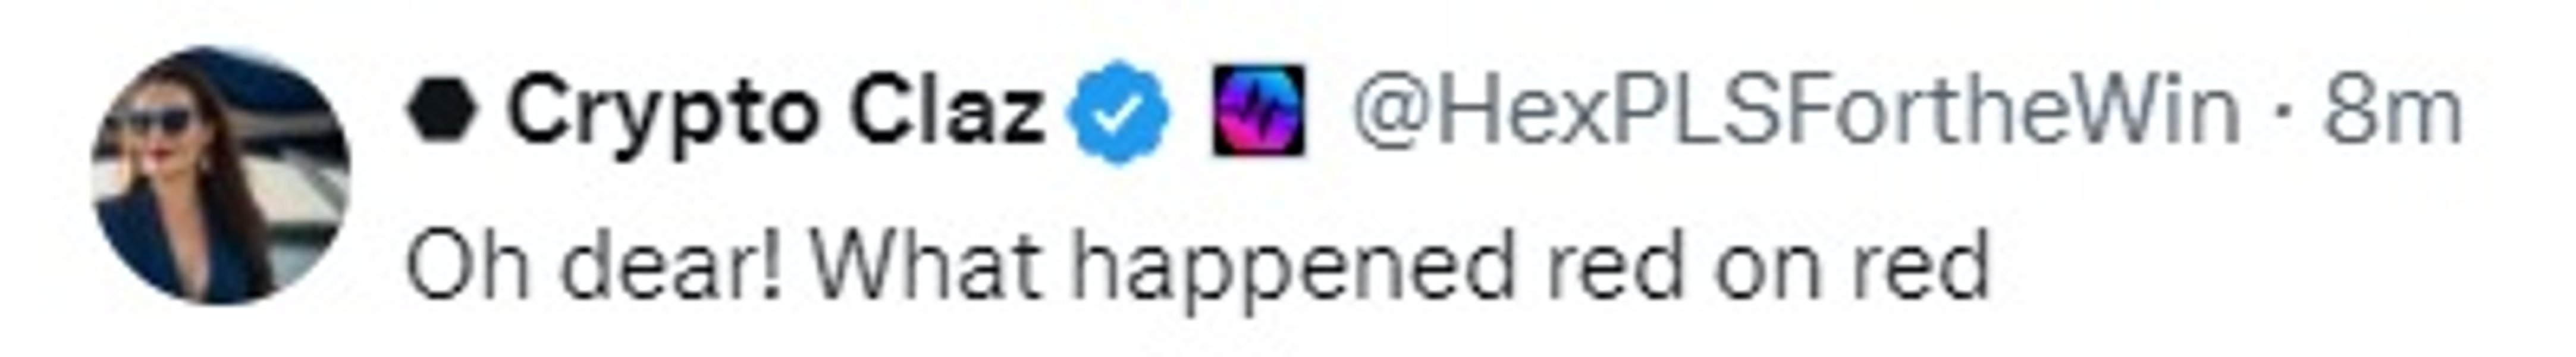Open Crypto Claz's profile avatar photo
Screen dimensions: 2576x357
(x=221, y=176)
